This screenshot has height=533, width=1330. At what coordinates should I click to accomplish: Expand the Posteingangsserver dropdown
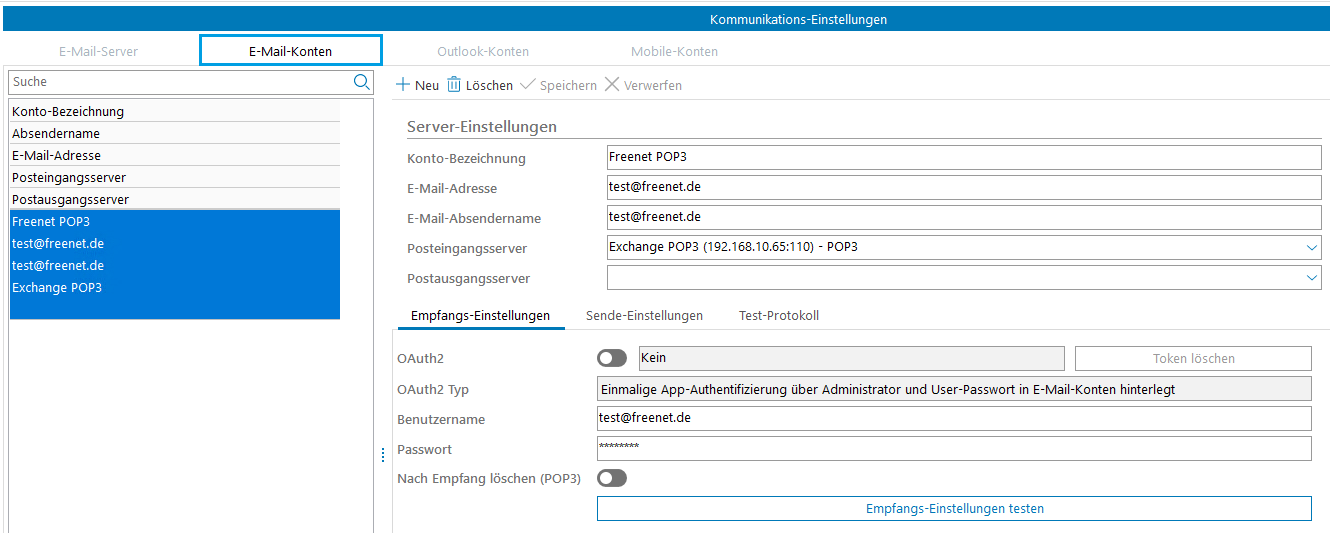1312,247
